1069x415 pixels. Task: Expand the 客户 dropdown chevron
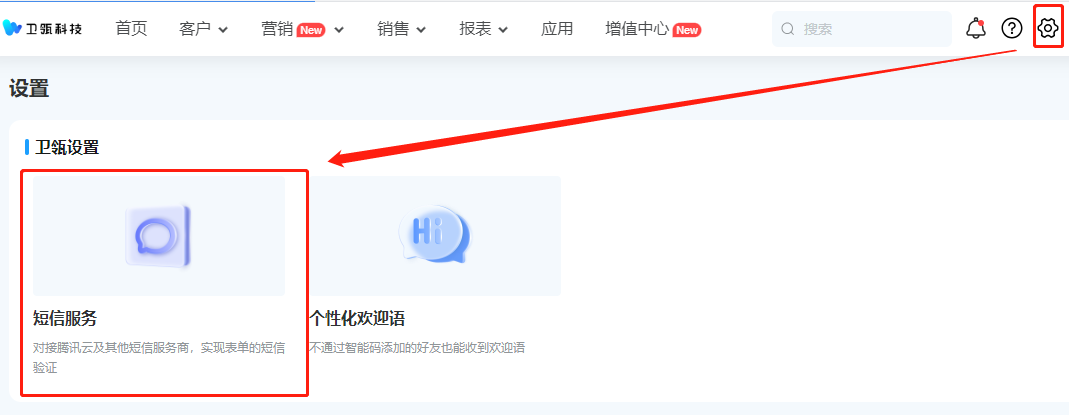pyautogui.click(x=222, y=30)
